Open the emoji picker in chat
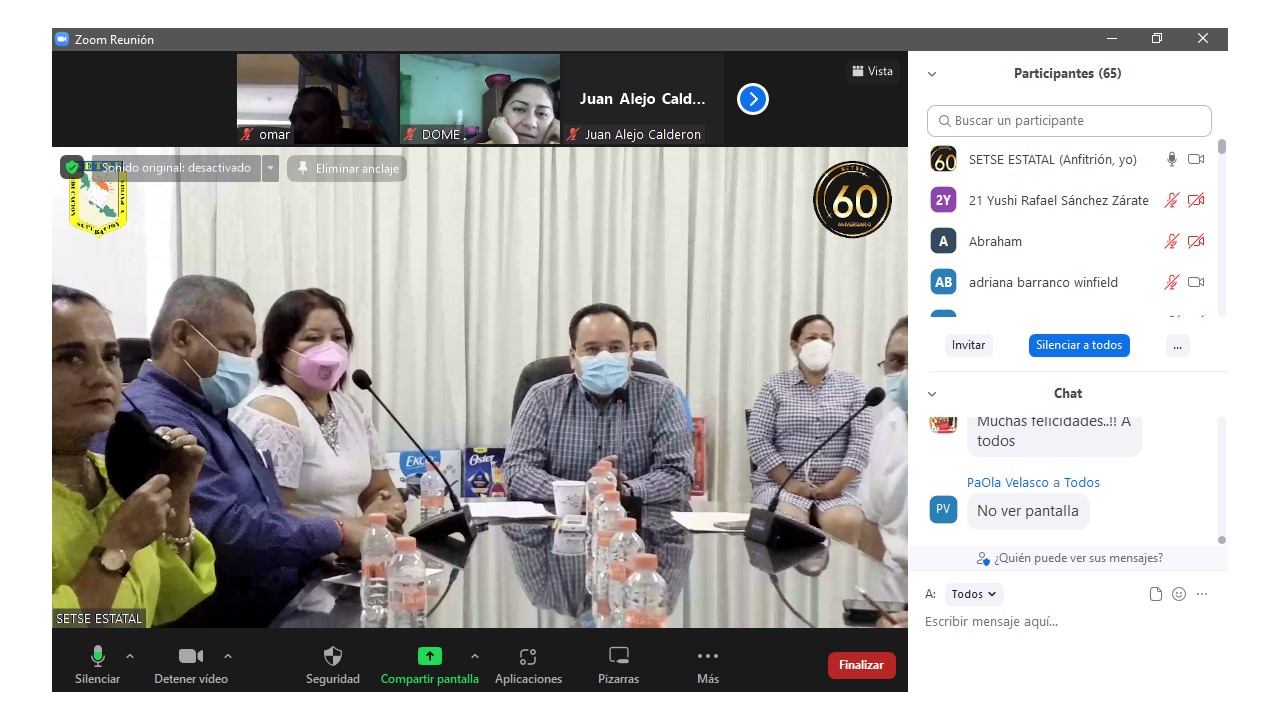 click(x=1179, y=594)
